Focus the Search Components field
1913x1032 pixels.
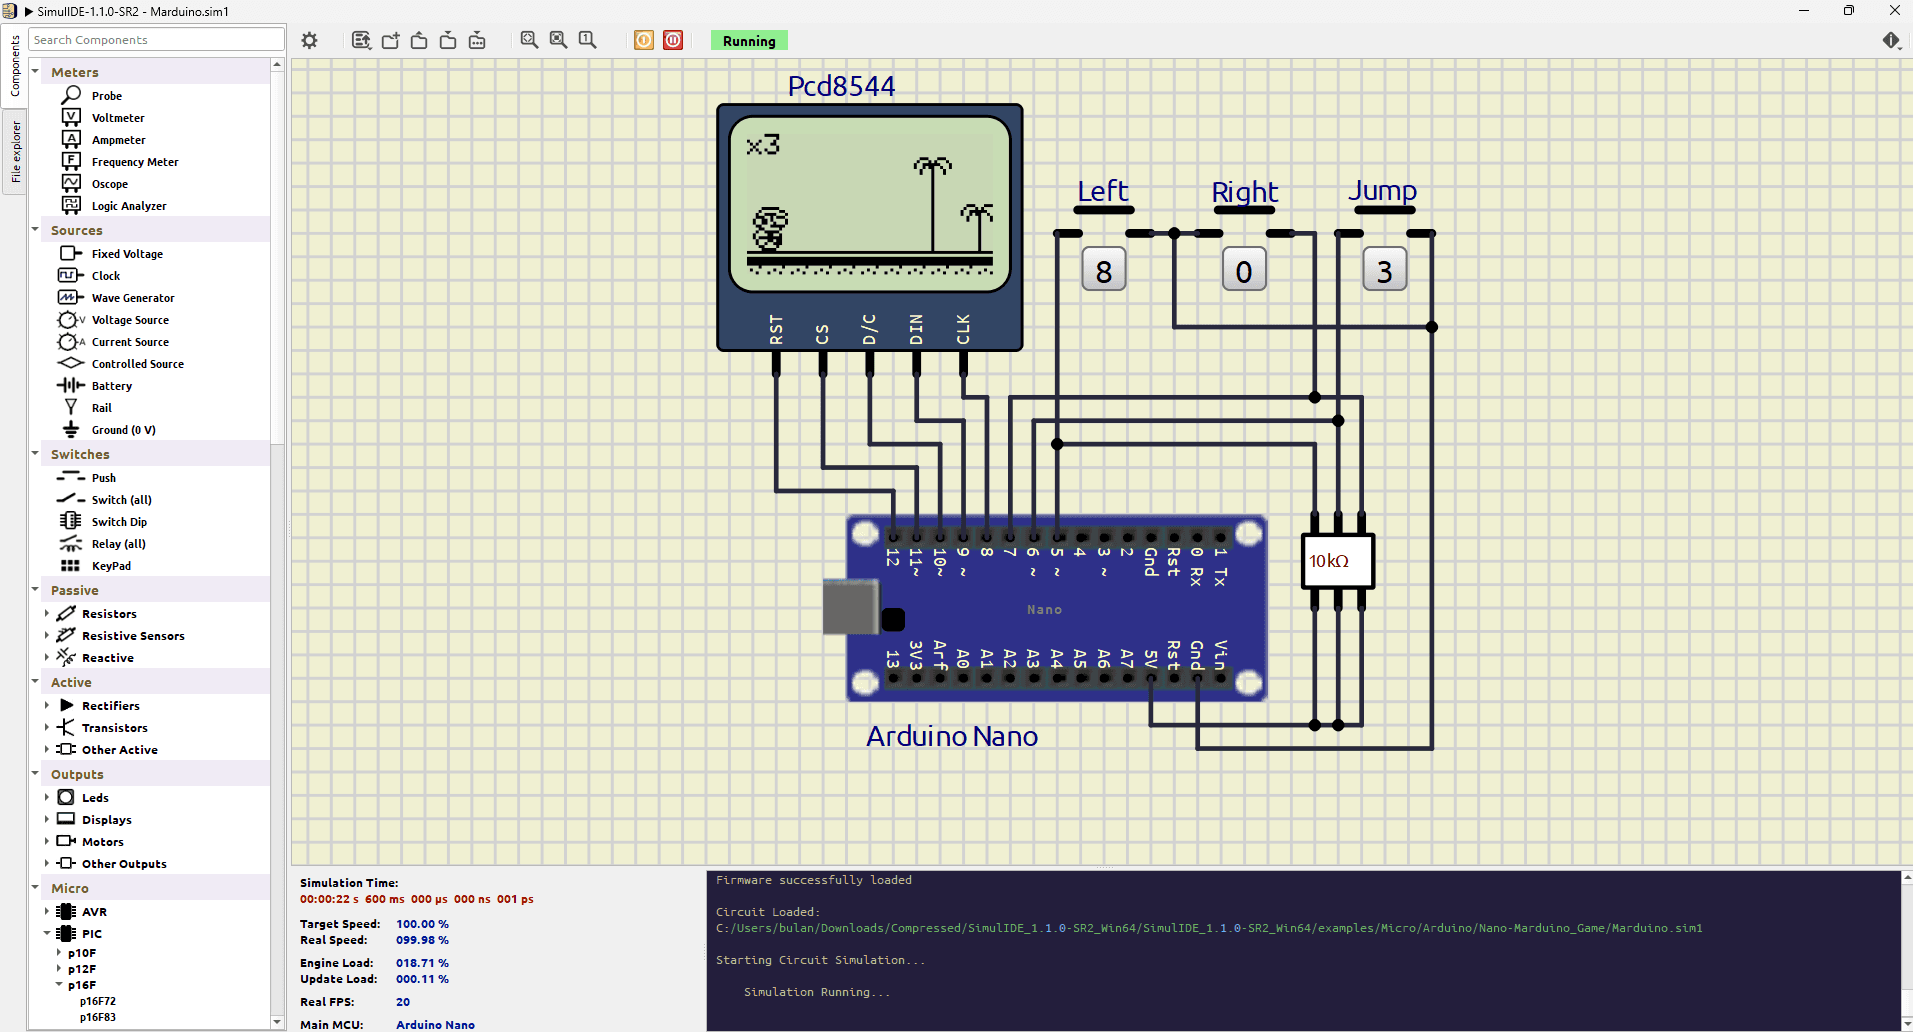tap(157, 40)
